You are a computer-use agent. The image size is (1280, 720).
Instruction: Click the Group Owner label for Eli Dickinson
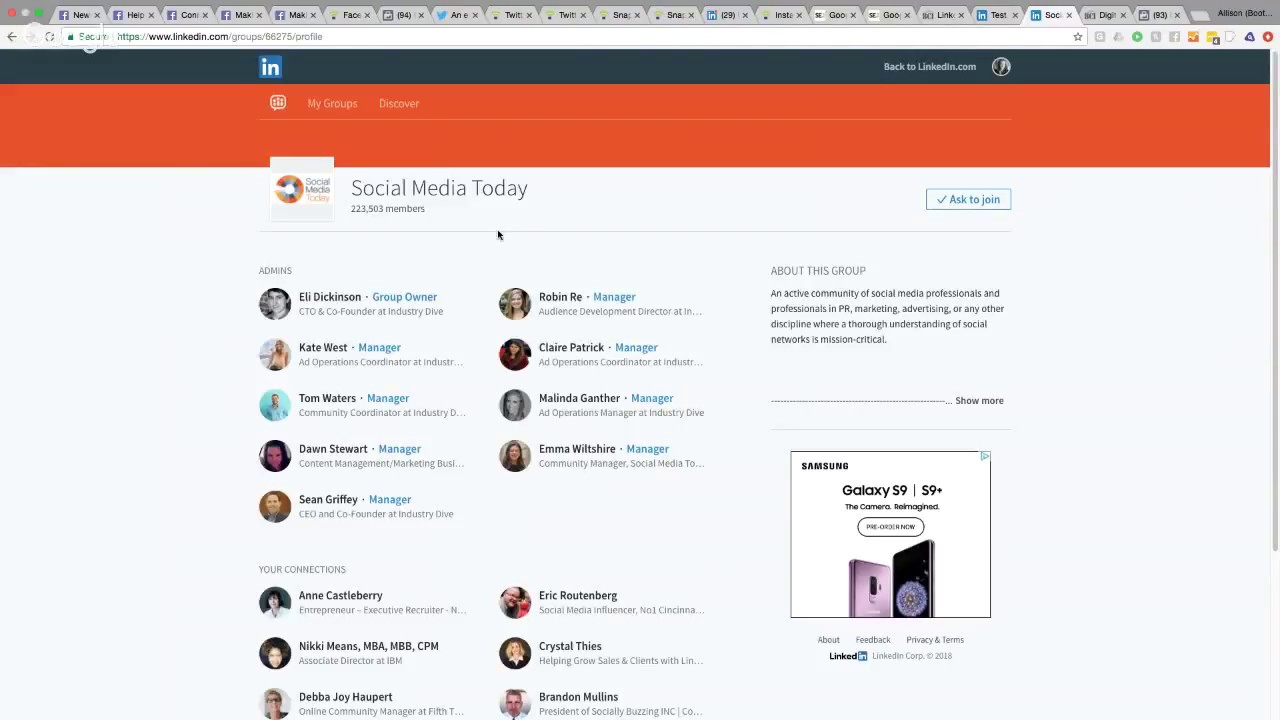click(x=404, y=297)
